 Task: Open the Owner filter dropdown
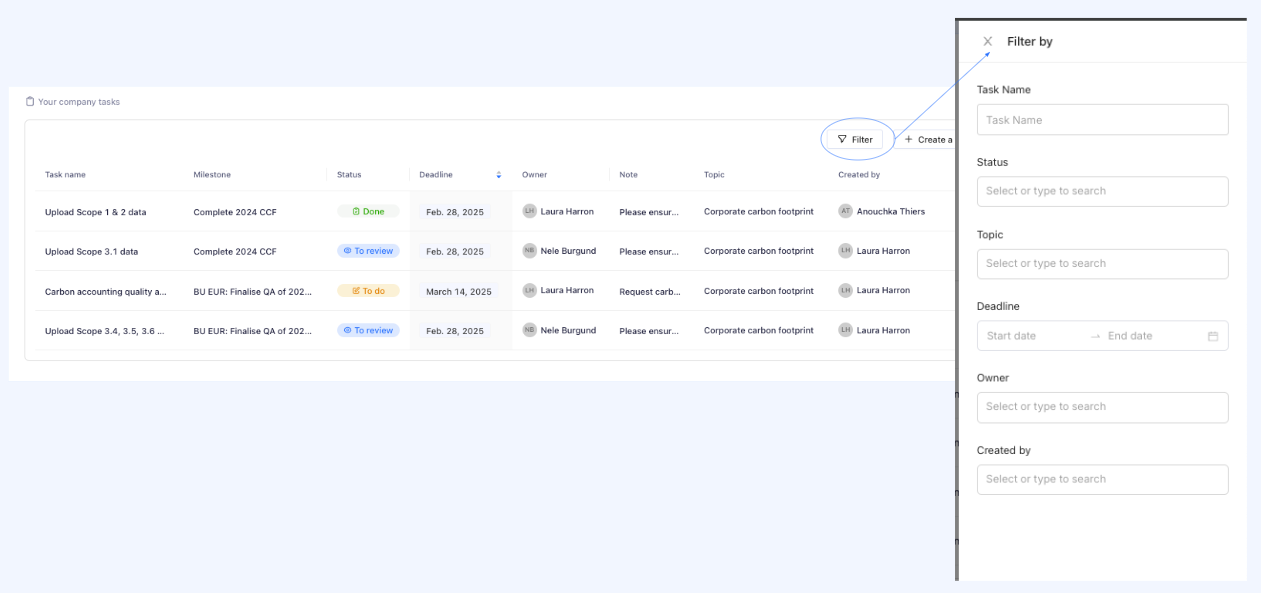click(1102, 407)
